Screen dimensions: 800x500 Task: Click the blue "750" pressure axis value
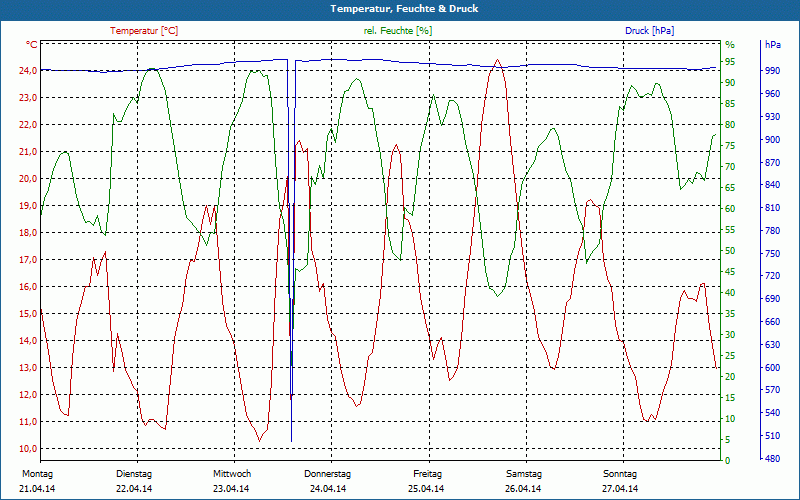[x=773, y=254]
